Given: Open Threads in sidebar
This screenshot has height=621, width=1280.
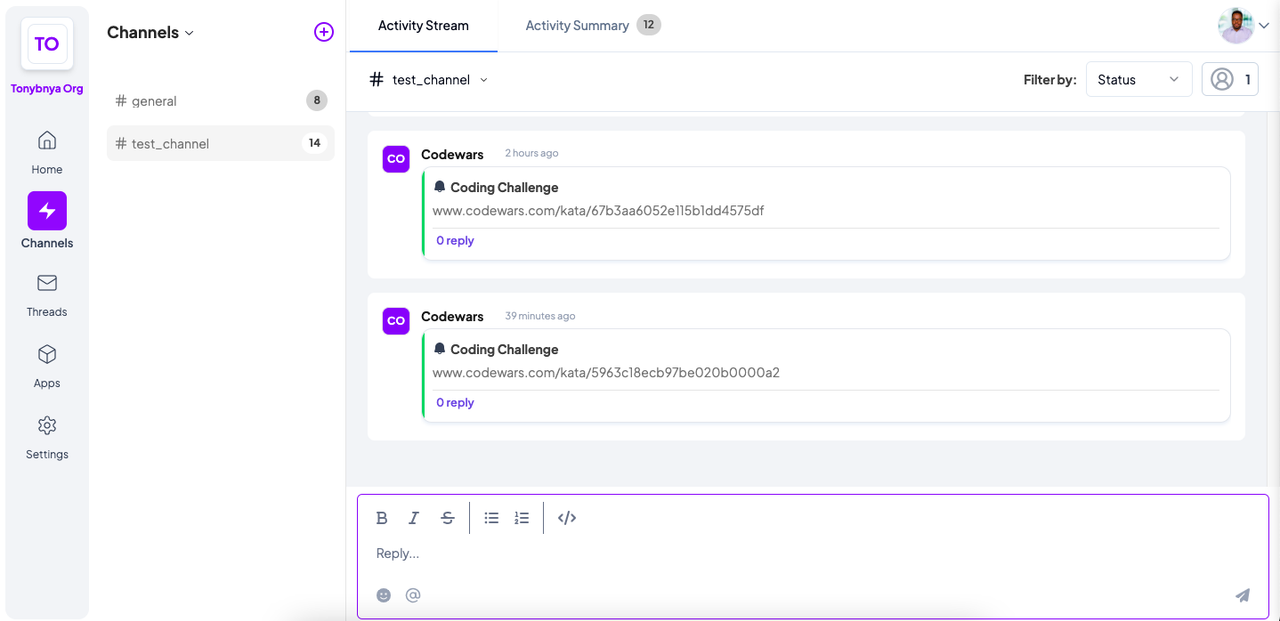Looking at the screenshot, I should pos(47,295).
